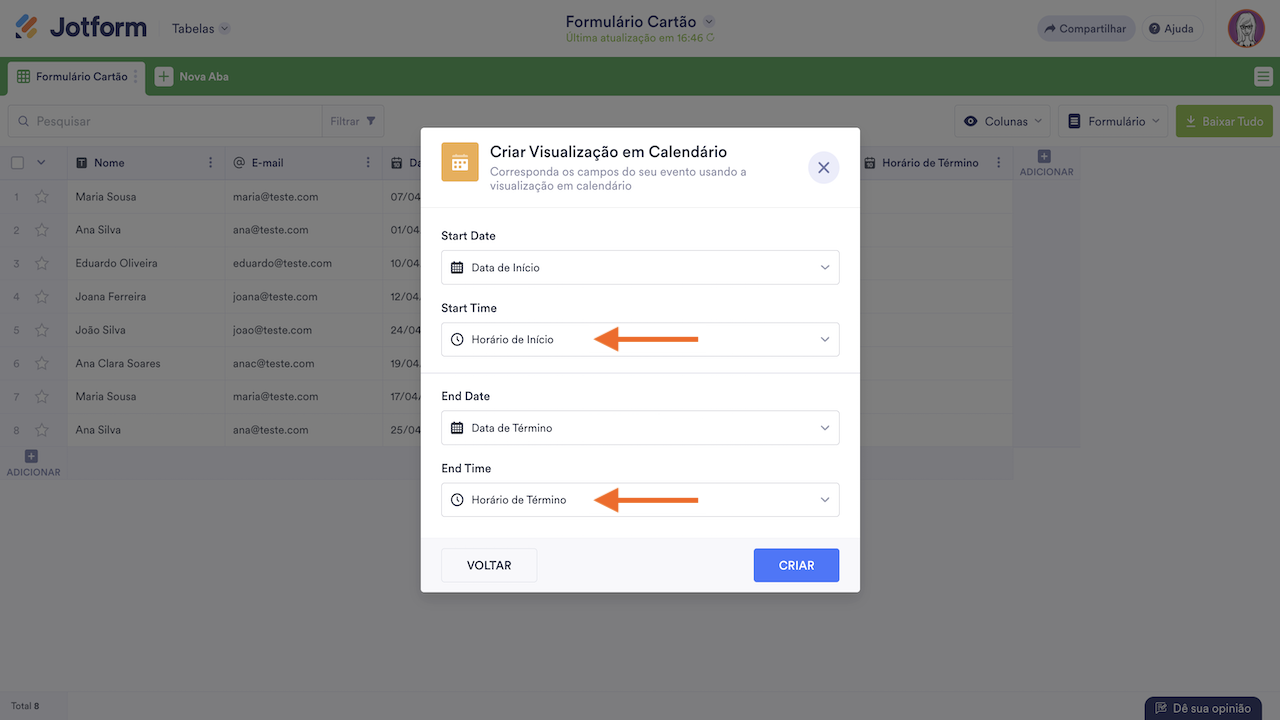This screenshot has width=1280, height=720.
Task: Star the João Silva row
Action: tap(42, 330)
